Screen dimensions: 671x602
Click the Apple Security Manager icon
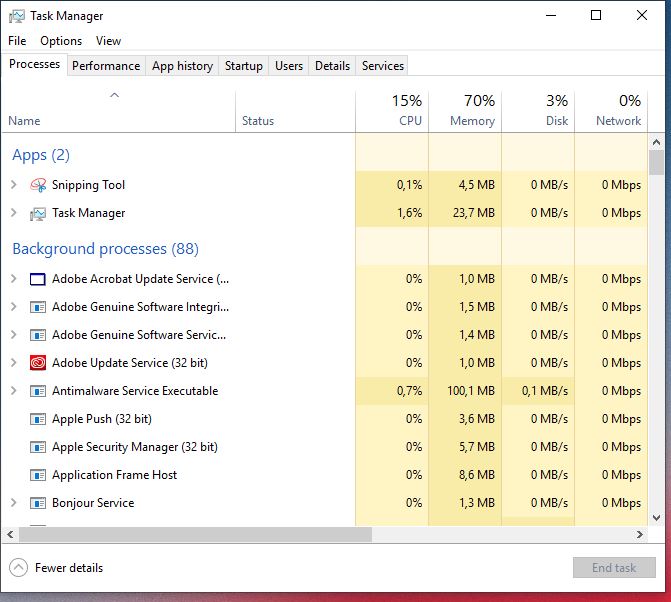pyautogui.click(x=38, y=447)
